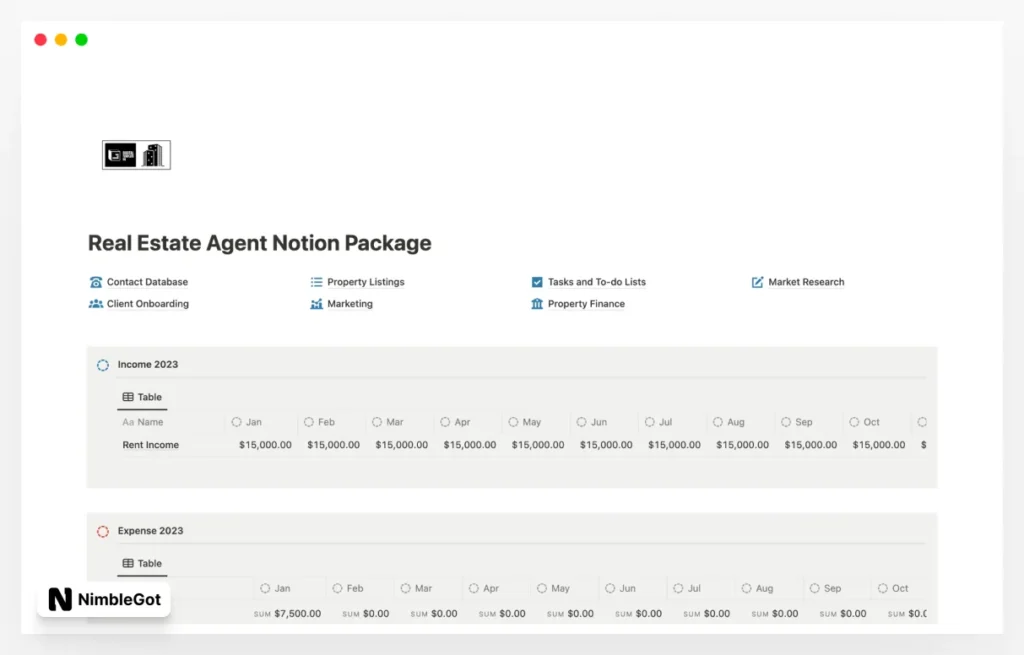This screenshot has width=1024, height=655.
Task: Click the Income 2023 database icon
Action: click(102, 365)
